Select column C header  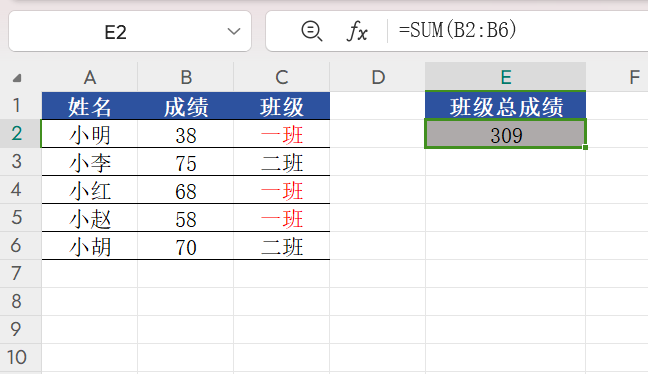pyautogui.click(x=282, y=77)
